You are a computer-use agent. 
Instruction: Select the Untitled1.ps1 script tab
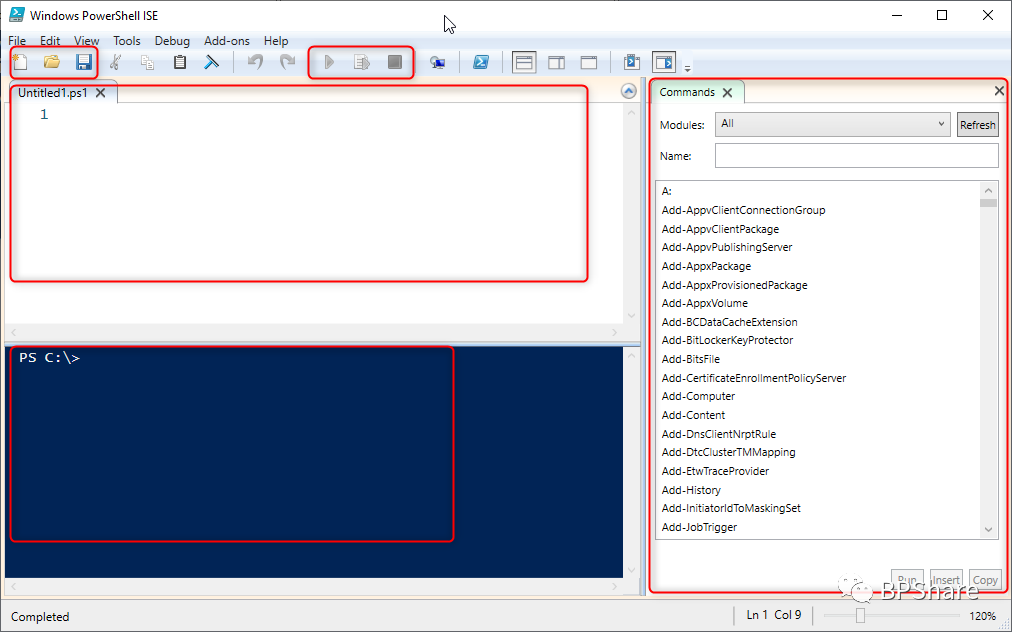click(52, 93)
